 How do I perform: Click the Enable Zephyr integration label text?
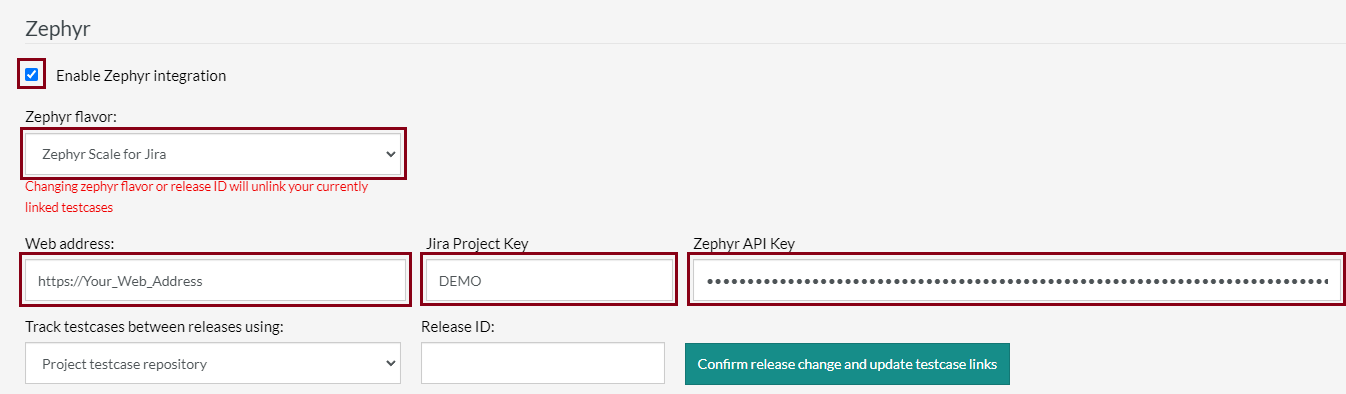click(141, 75)
